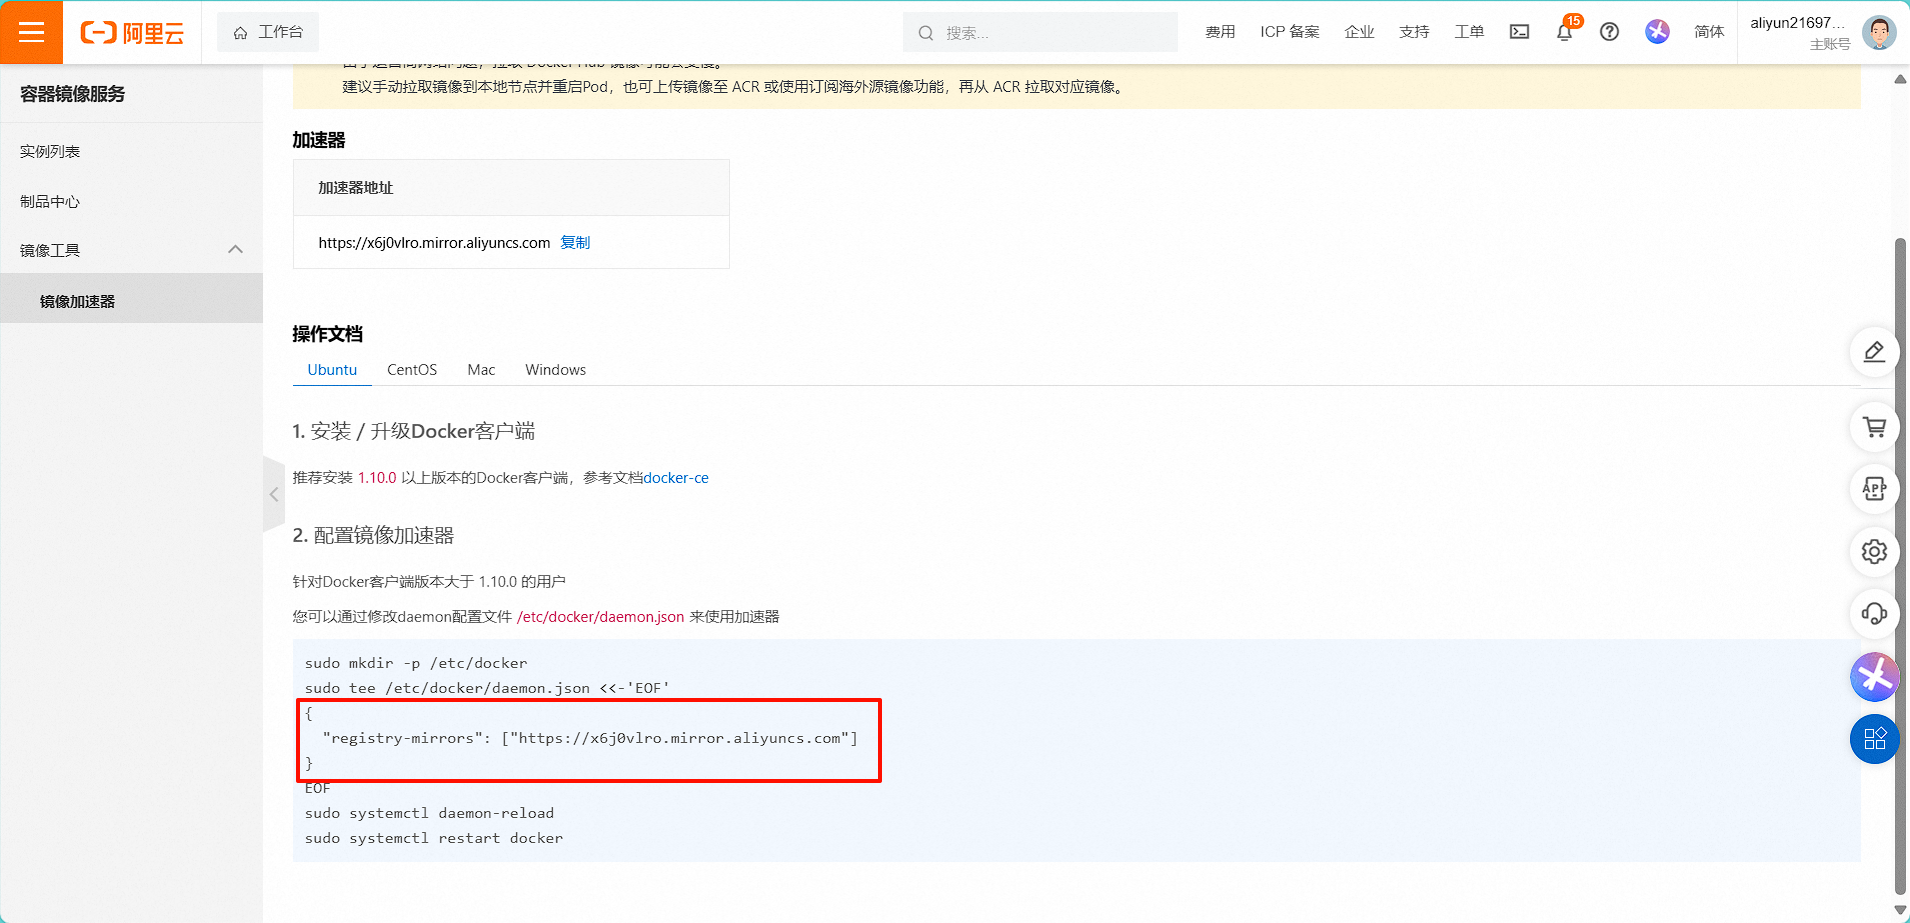The image size is (1910, 923).
Task: Click the vertical page scrollbar
Action: point(1901,565)
